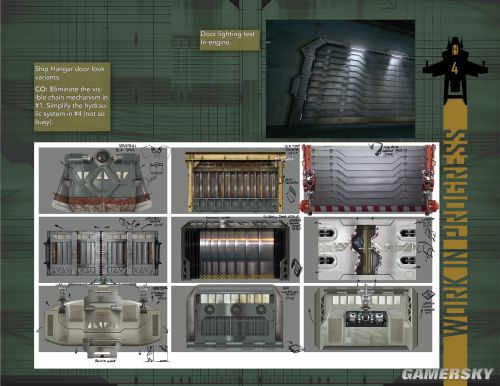Click the dimension sketch below bottom-left door

pos(157,354)
